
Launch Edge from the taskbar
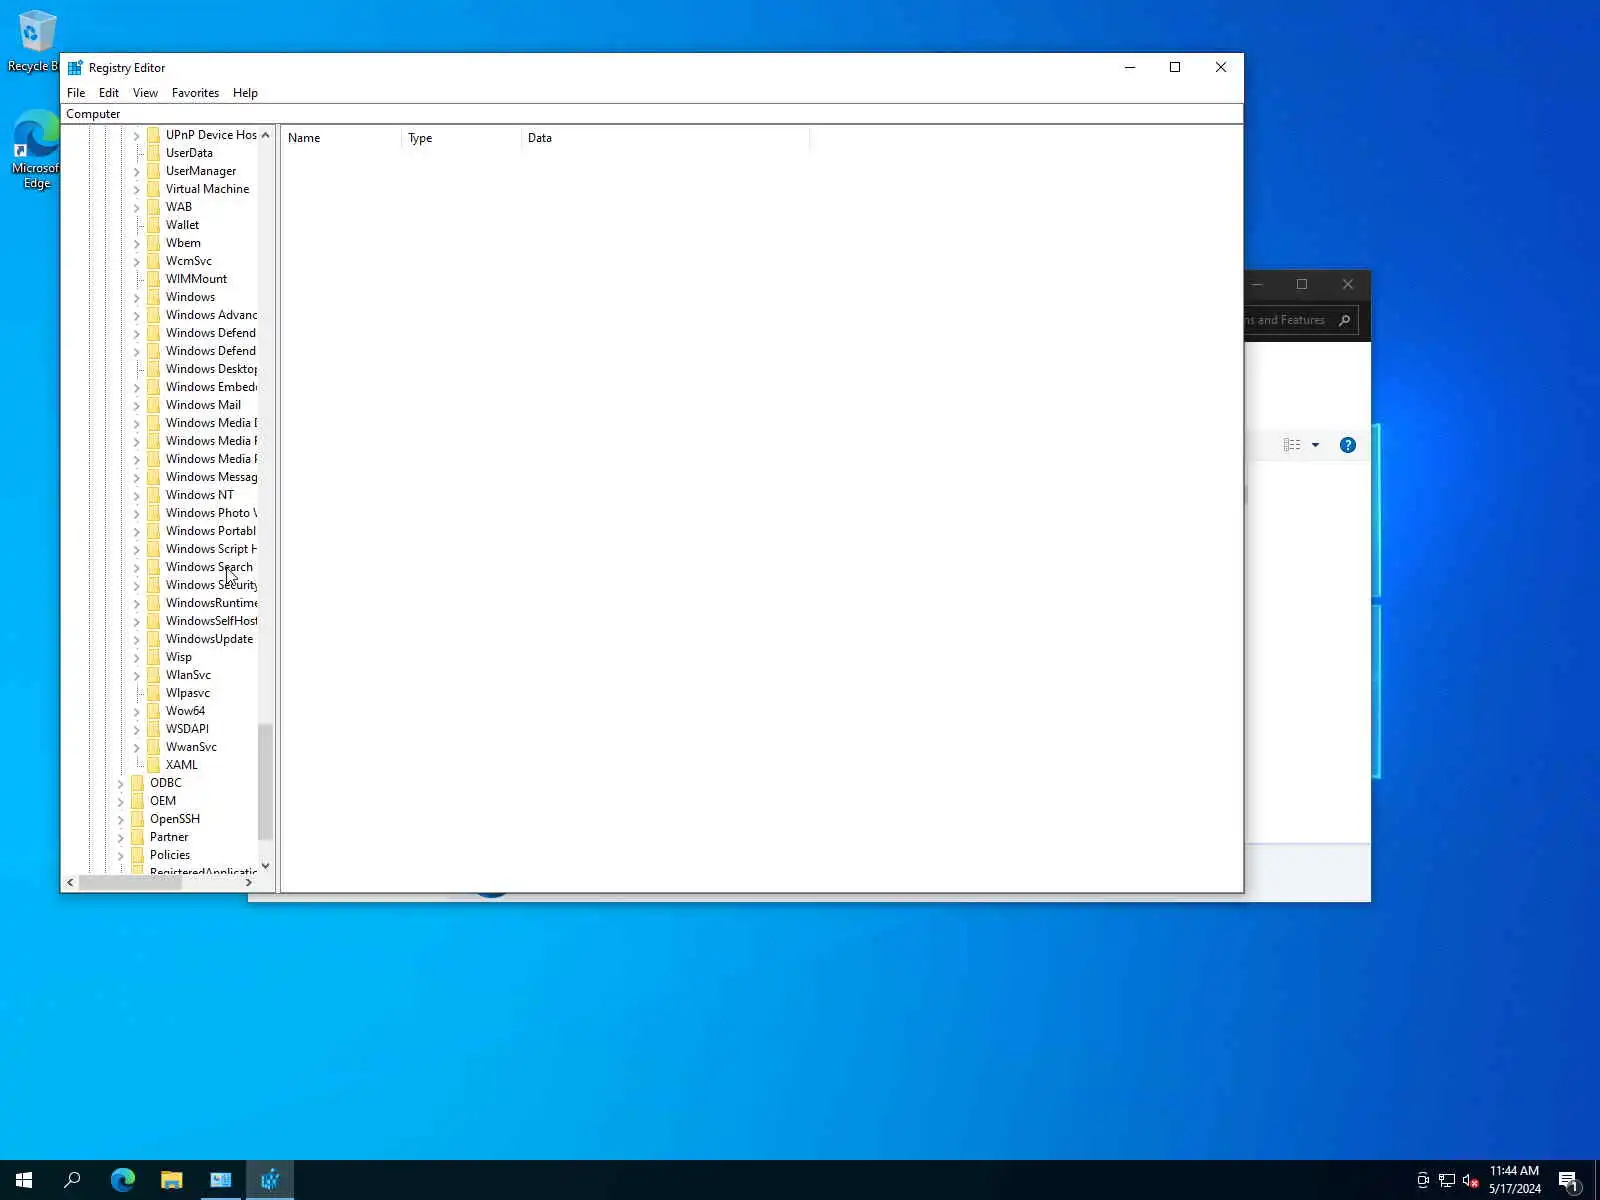(122, 1180)
